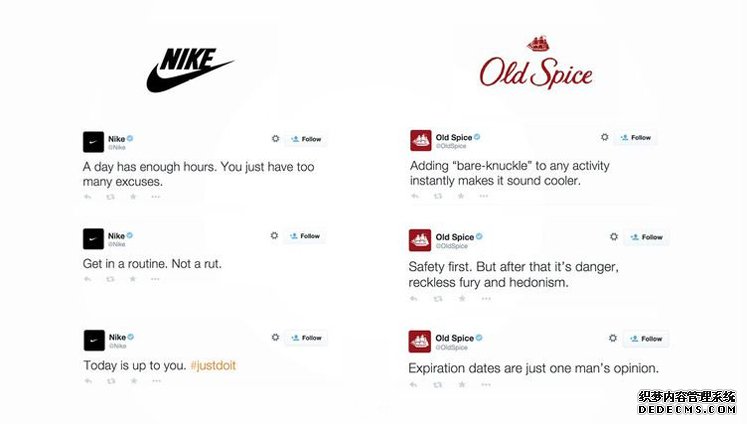This screenshot has height=424, width=747.
Task: Favorite Nike's 'Today is up to you' tweet
Action: (x=134, y=381)
